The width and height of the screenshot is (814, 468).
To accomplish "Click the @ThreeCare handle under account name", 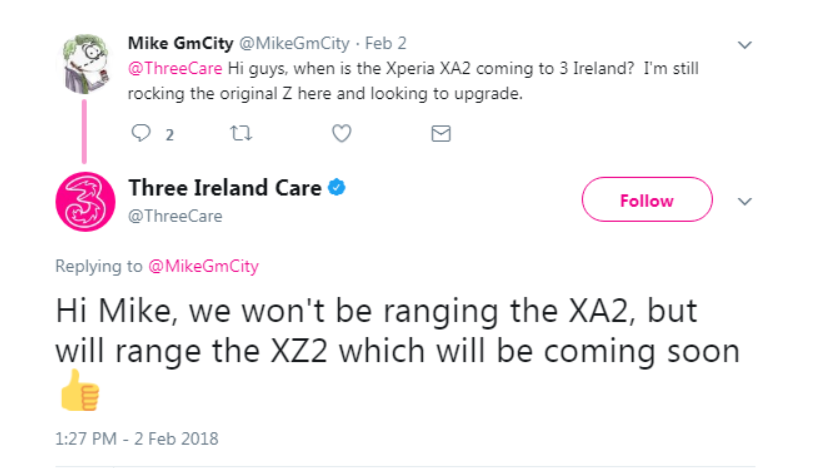I will [x=175, y=215].
